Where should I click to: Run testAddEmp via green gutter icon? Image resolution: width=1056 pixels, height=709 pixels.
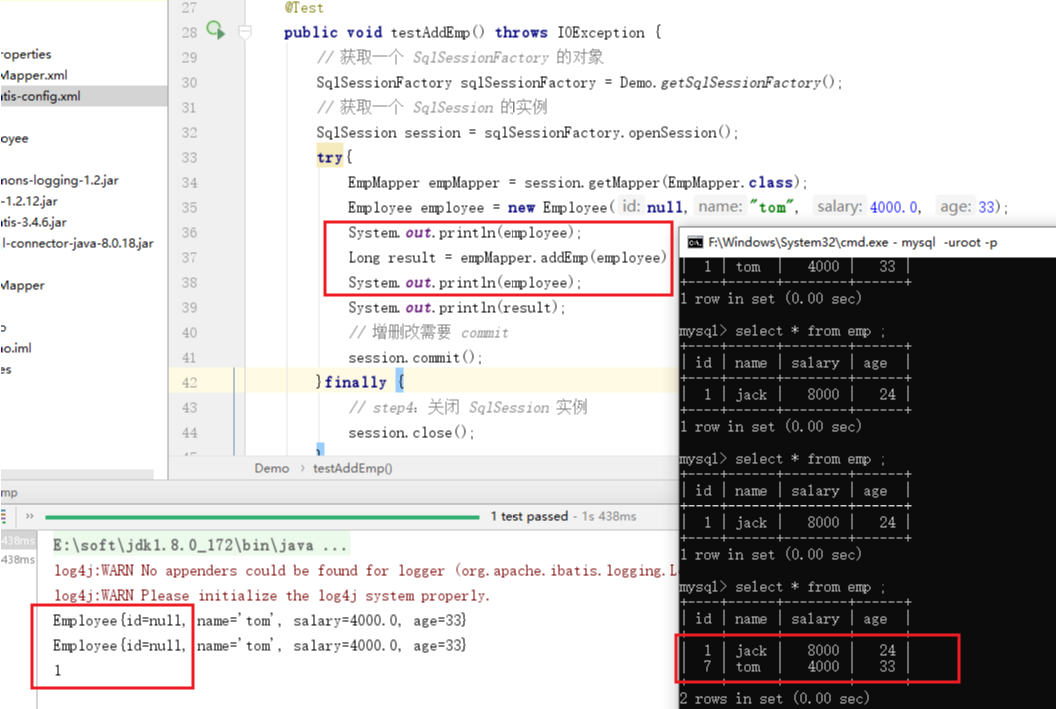click(x=216, y=30)
